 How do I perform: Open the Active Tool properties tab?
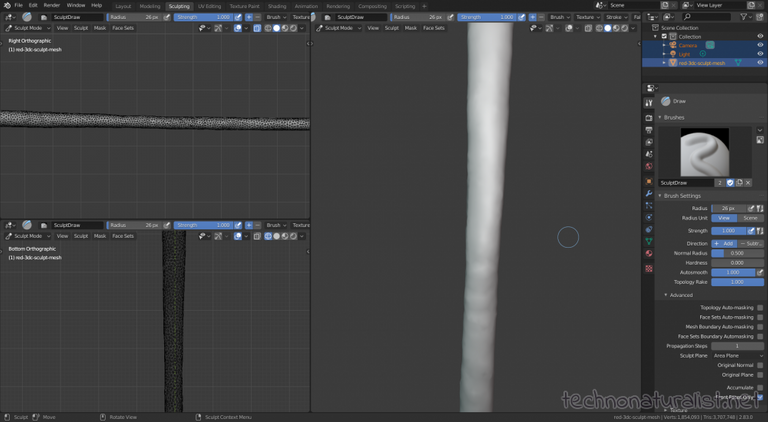tap(649, 103)
